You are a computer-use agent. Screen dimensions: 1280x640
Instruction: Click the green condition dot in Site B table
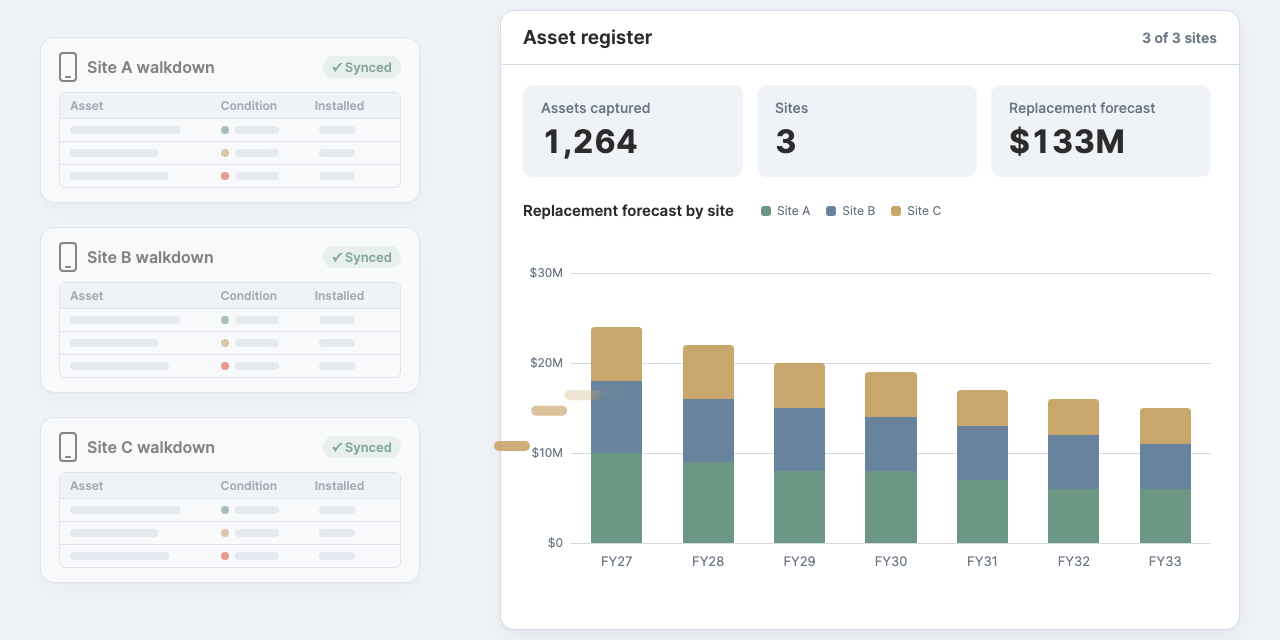point(225,320)
